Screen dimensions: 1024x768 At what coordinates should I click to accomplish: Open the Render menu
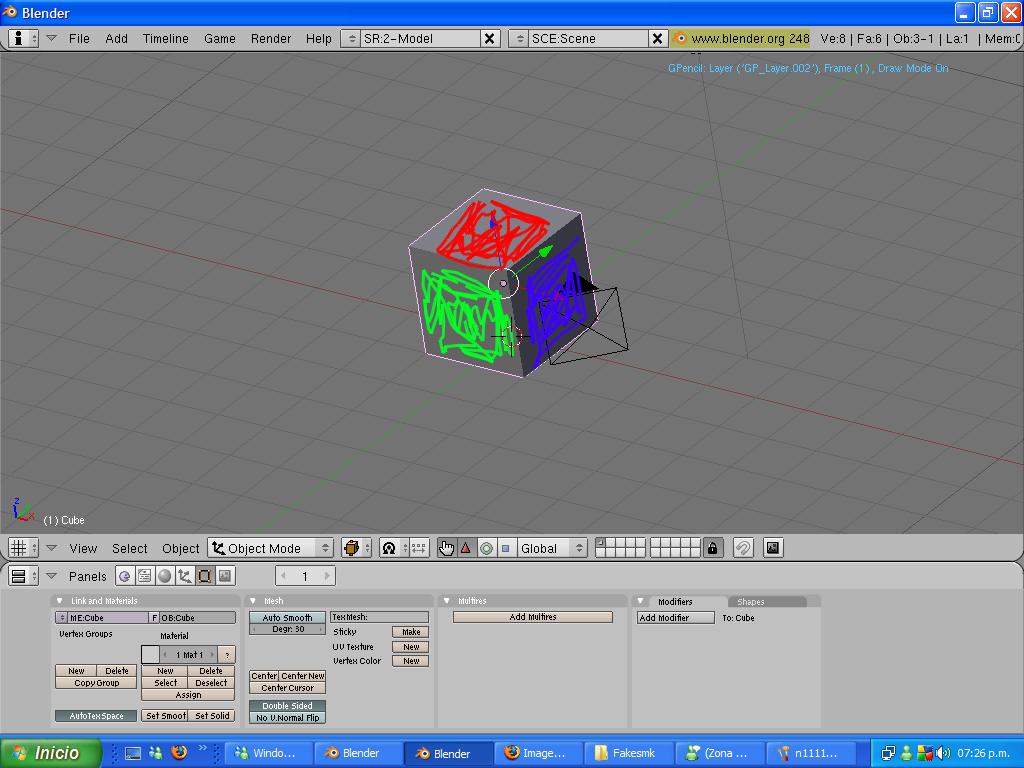tap(270, 39)
